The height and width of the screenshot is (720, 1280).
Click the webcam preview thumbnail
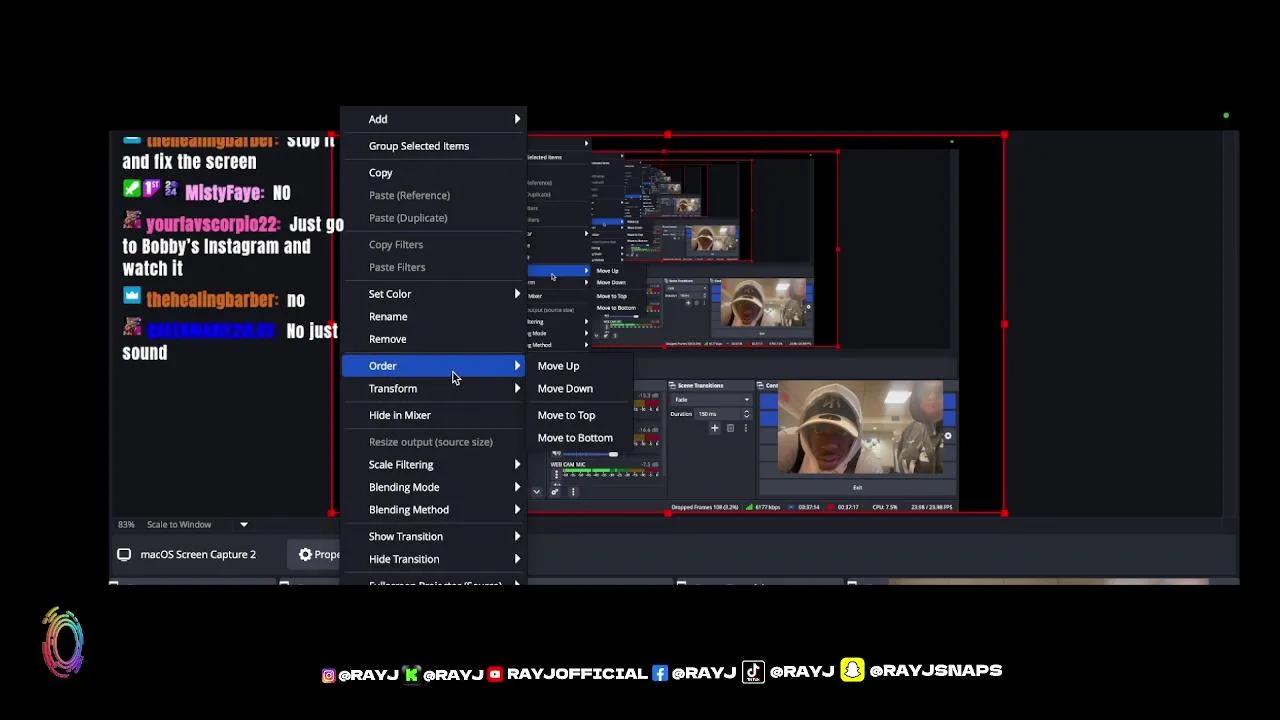(x=860, y=427)
